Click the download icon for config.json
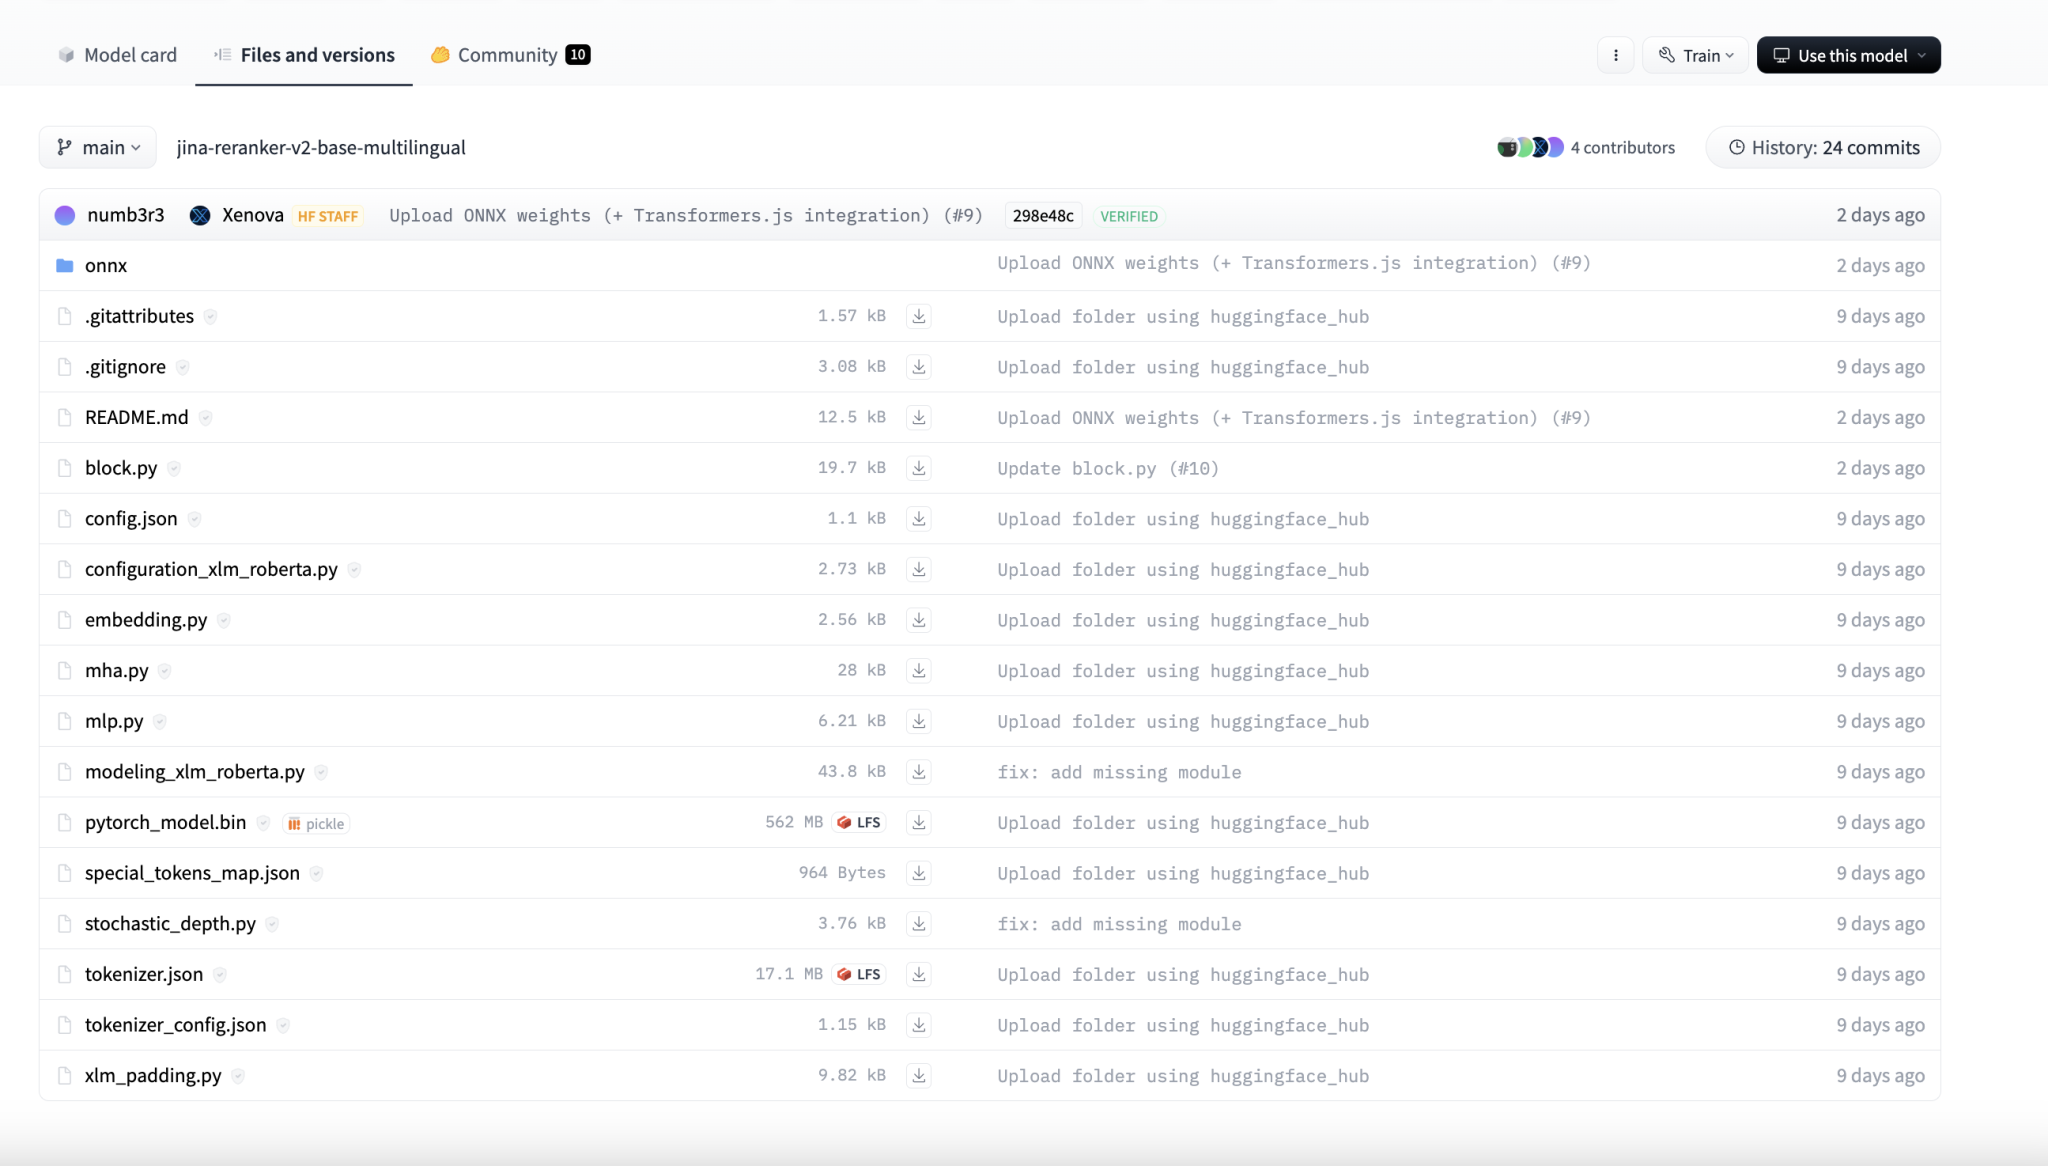This screenshot has height=1166, width=2048. click(x=920, y=518)
